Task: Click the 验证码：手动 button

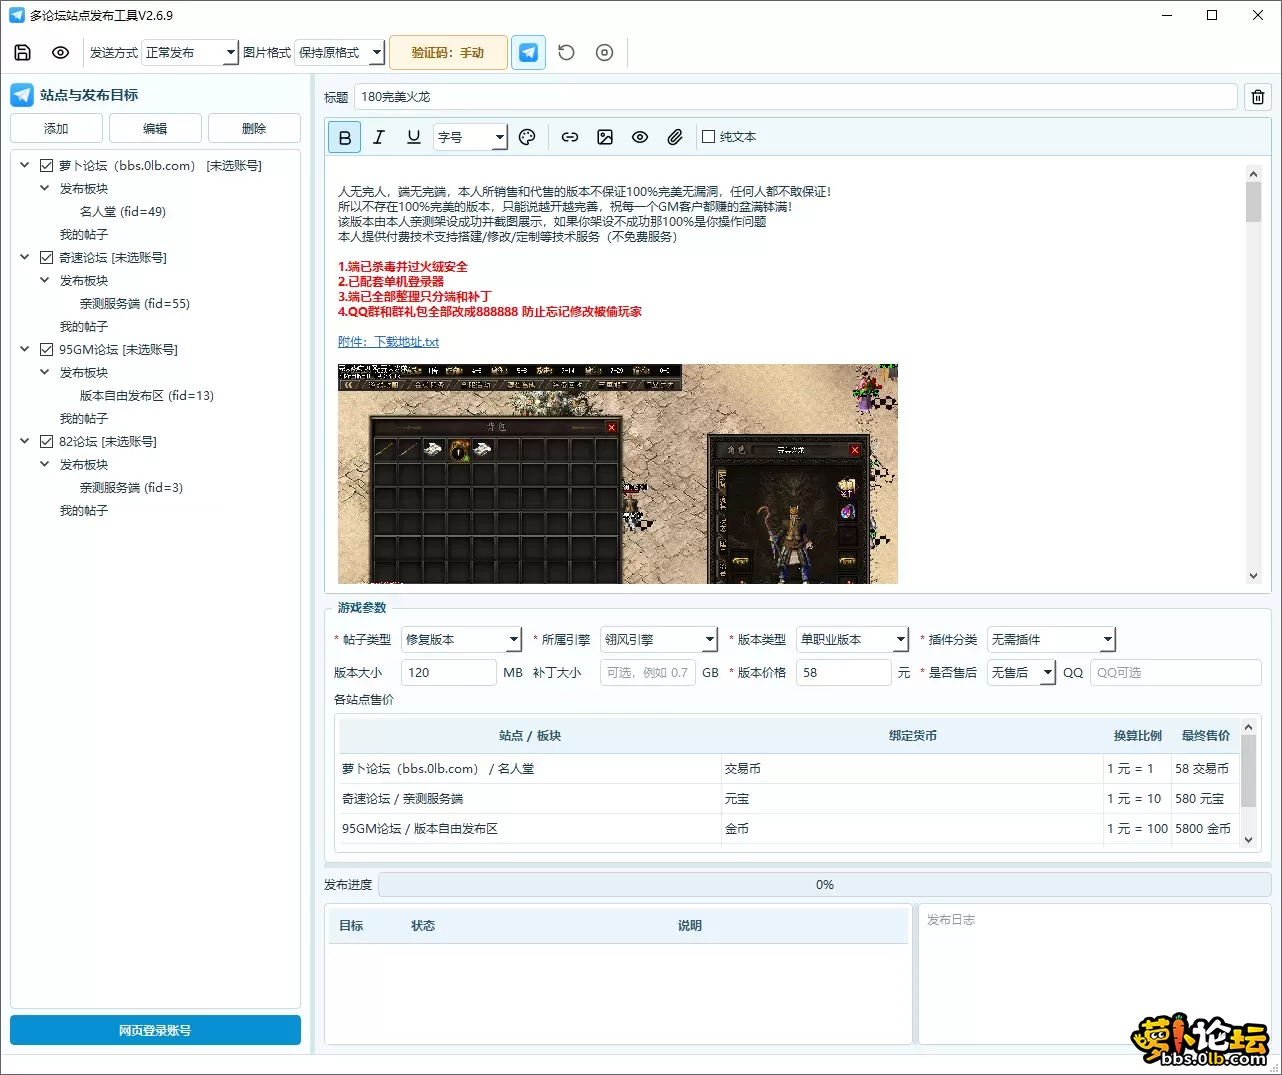Action: pyautogui.click(x=448, y=53)
